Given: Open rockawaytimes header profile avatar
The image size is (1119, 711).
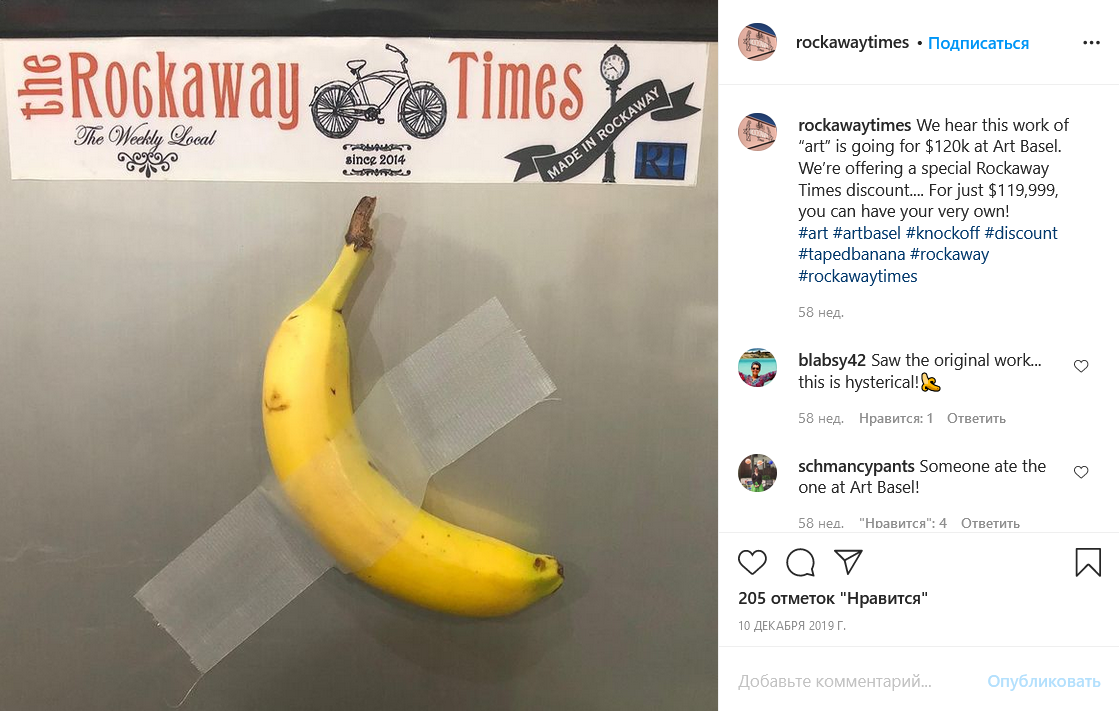Looking at the screenshot, I should (757, 42).
